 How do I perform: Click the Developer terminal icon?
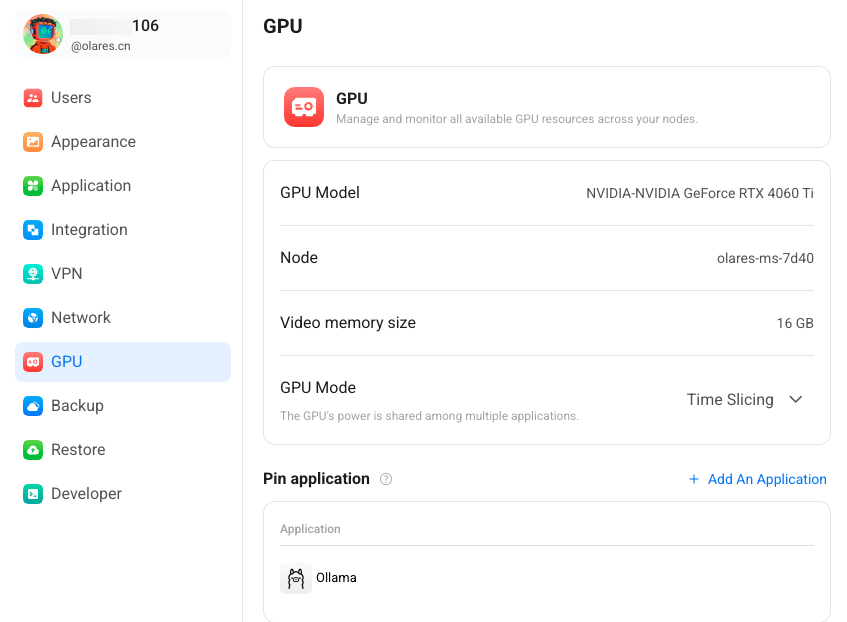33,494
